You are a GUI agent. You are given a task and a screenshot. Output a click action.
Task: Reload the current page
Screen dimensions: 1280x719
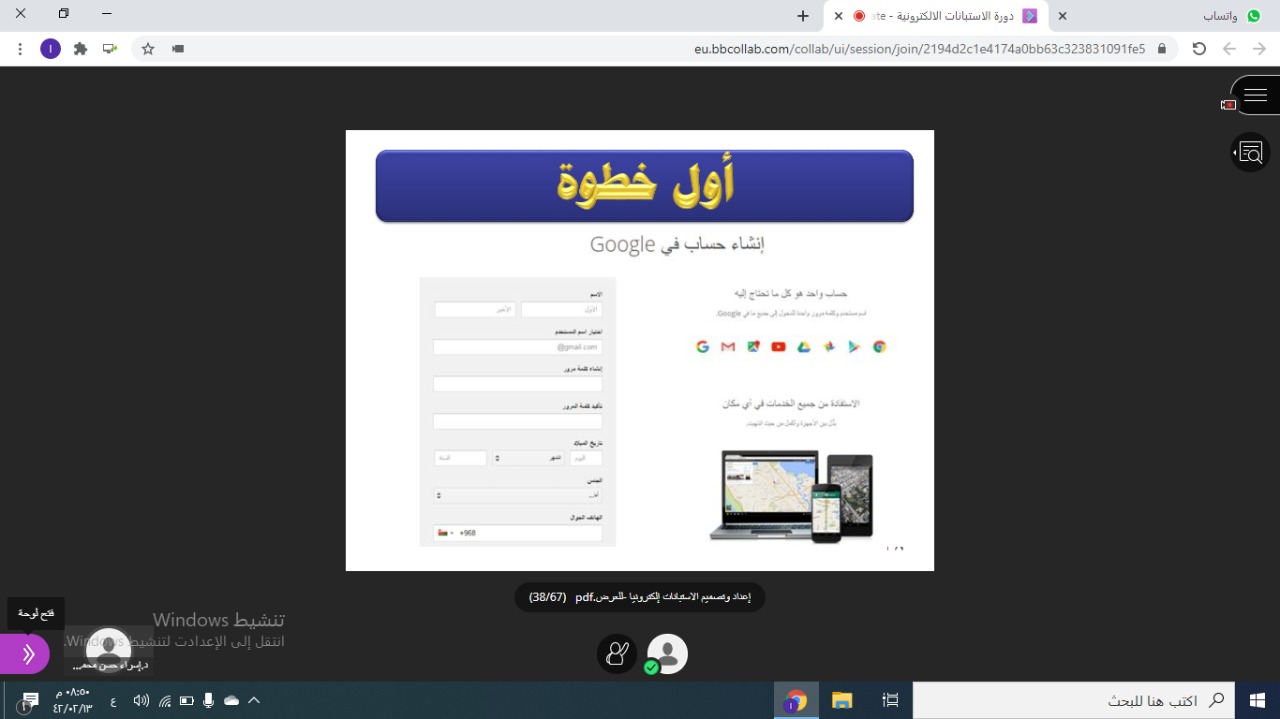point(1199,48)
